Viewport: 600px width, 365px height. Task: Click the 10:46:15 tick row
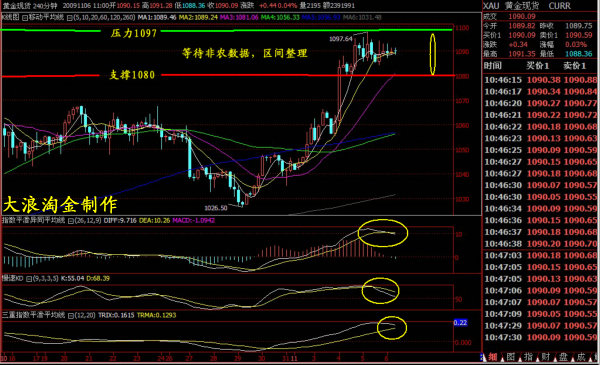540,80
